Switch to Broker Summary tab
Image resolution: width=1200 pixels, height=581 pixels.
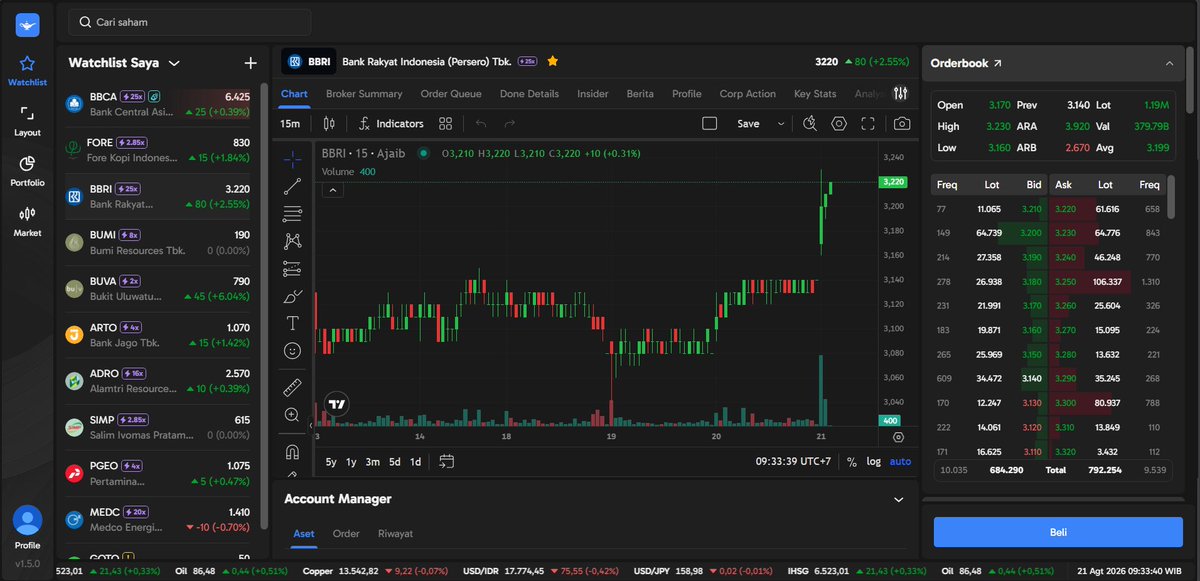(364, 94)
